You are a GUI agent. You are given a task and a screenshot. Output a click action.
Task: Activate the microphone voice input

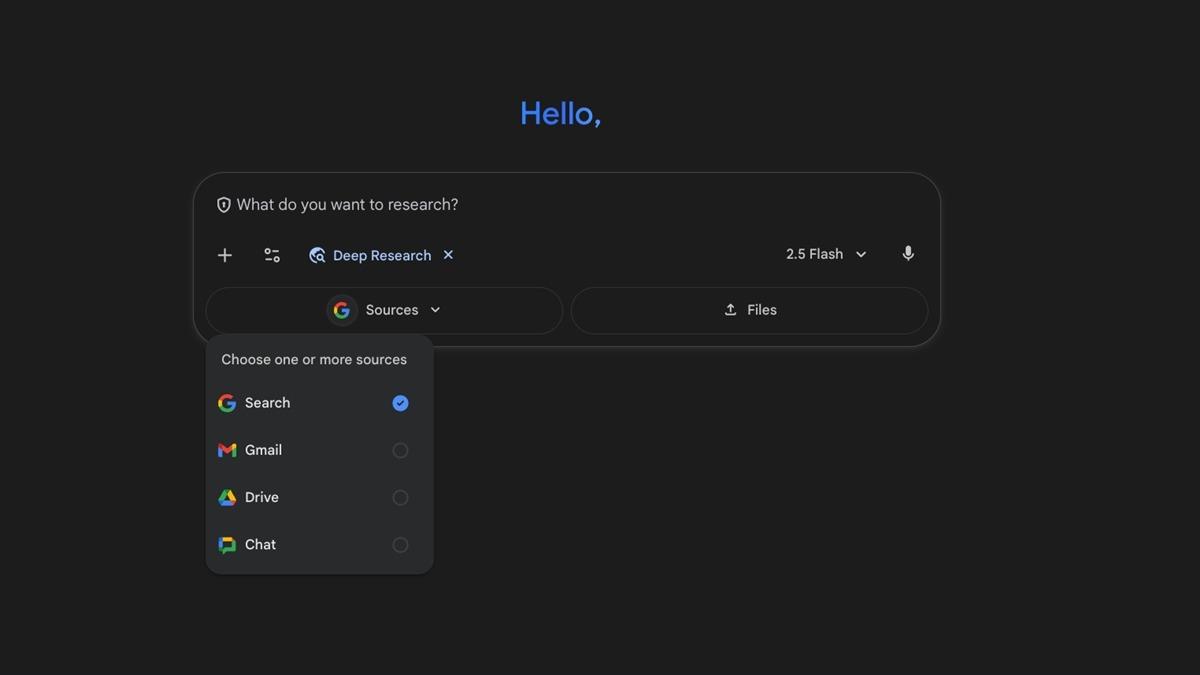[x=908, y=254]
